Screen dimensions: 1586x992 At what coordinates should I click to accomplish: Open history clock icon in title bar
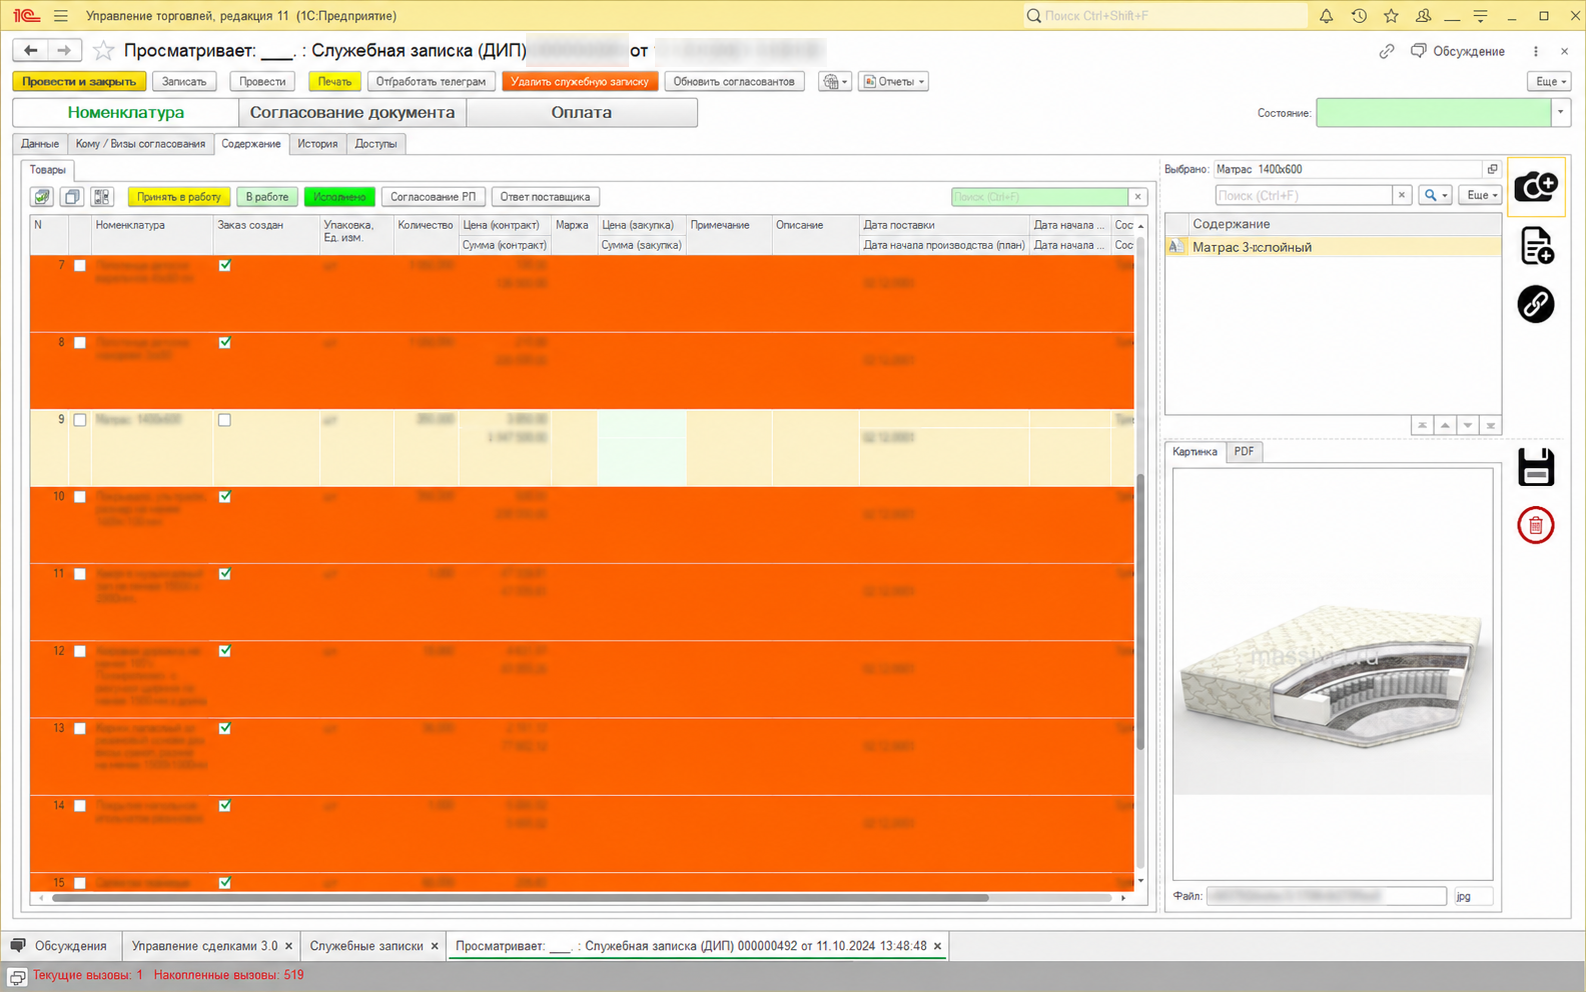click(x=1359, y=16)
